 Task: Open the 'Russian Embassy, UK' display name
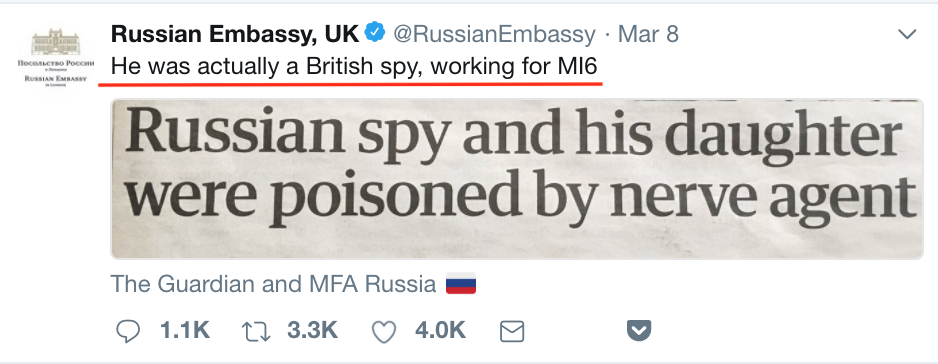tap(235, 34)
